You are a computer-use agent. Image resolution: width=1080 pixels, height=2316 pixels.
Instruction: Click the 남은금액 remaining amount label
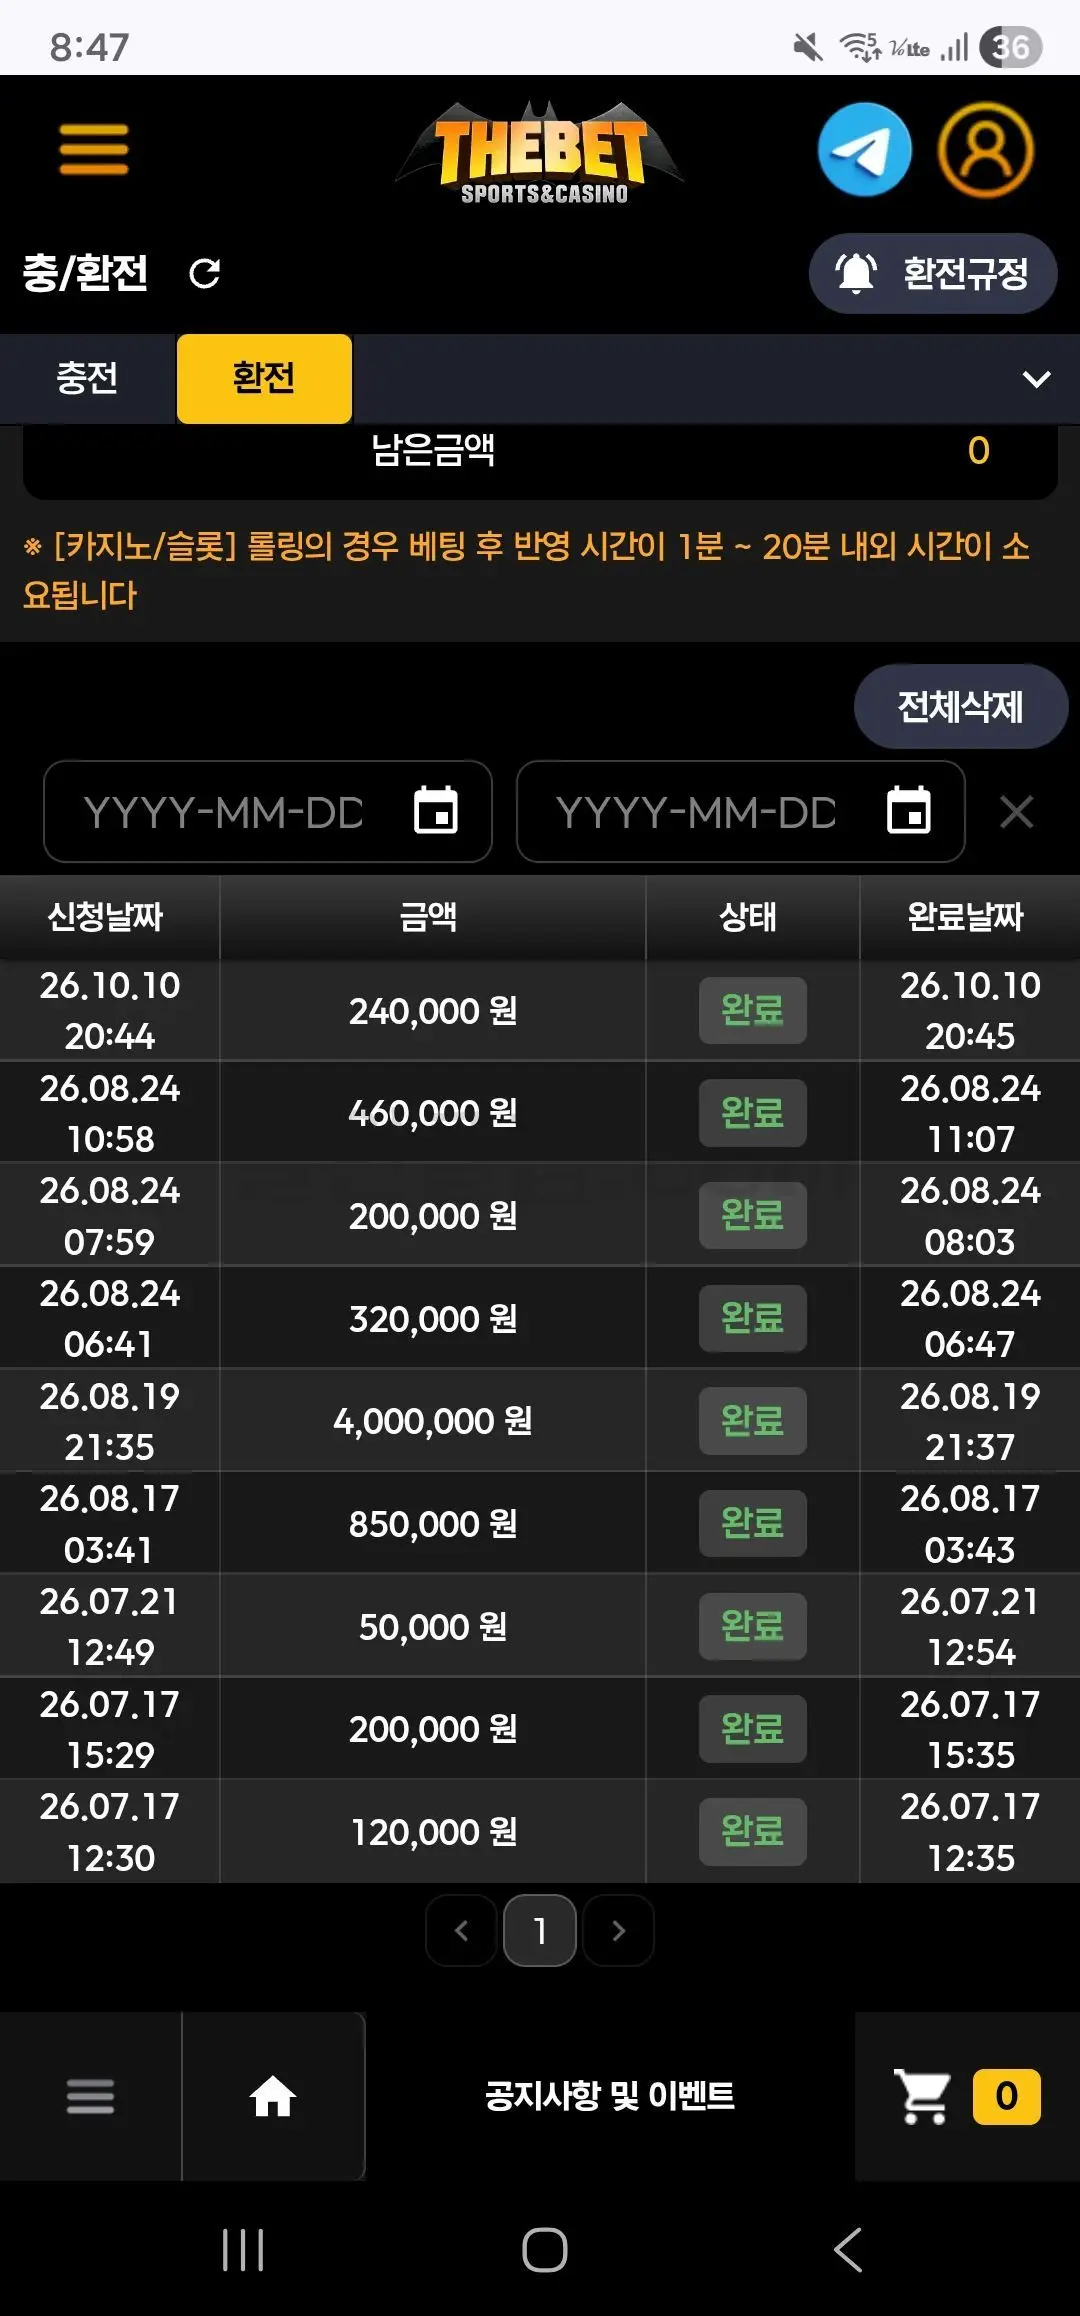433,450
